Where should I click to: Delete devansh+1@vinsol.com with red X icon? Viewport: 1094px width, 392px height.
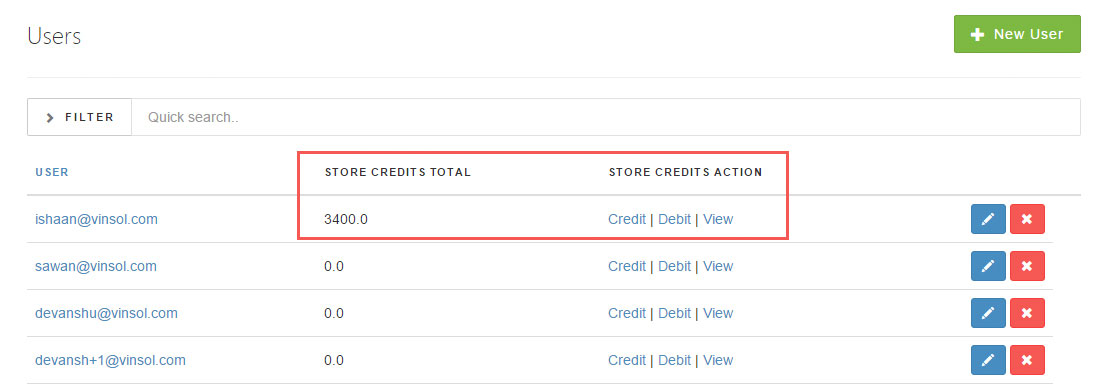tap(1027, 360)
